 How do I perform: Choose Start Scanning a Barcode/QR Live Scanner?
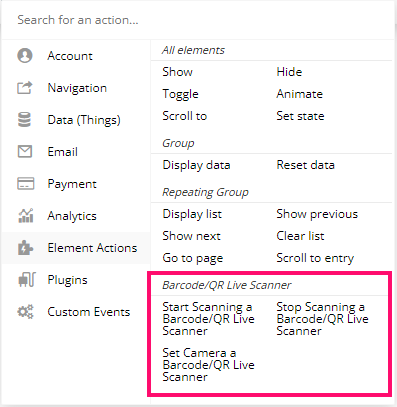point(208,319)
